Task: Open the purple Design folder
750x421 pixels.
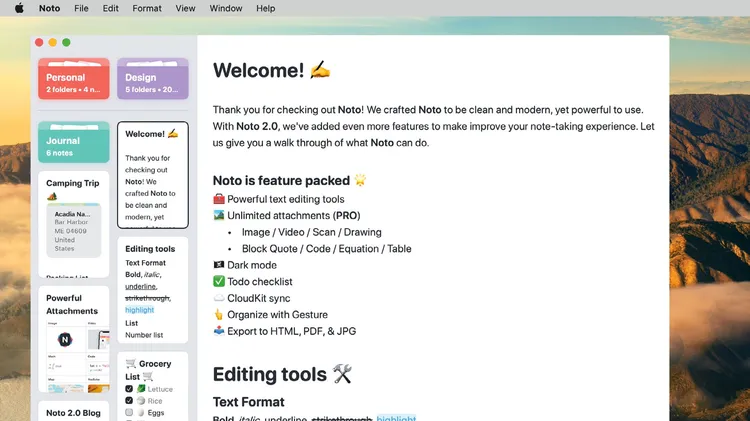Action: (153, 79)
